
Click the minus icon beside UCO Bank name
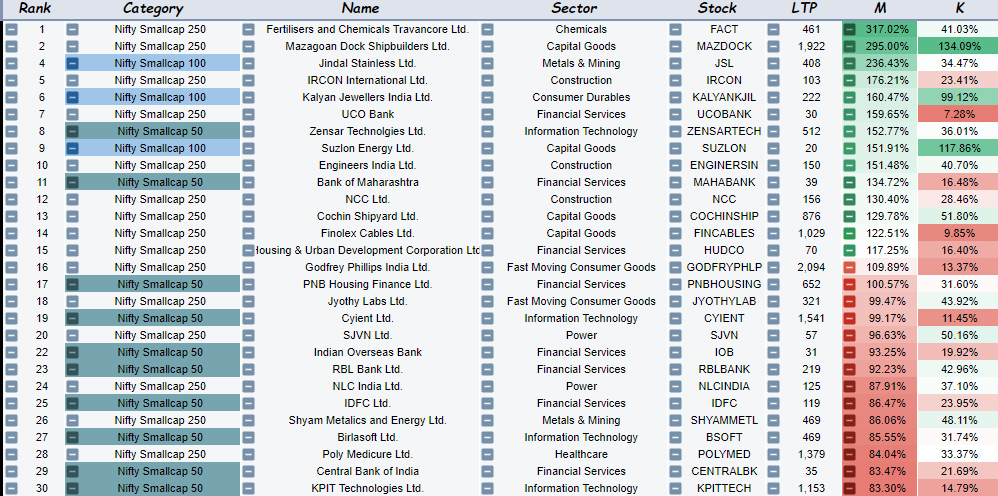point(248,115)
